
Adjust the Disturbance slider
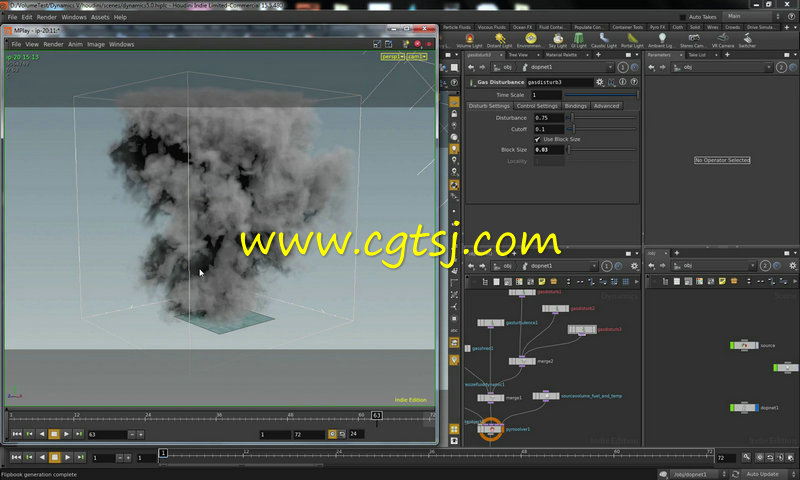click(x=602, y=118)
